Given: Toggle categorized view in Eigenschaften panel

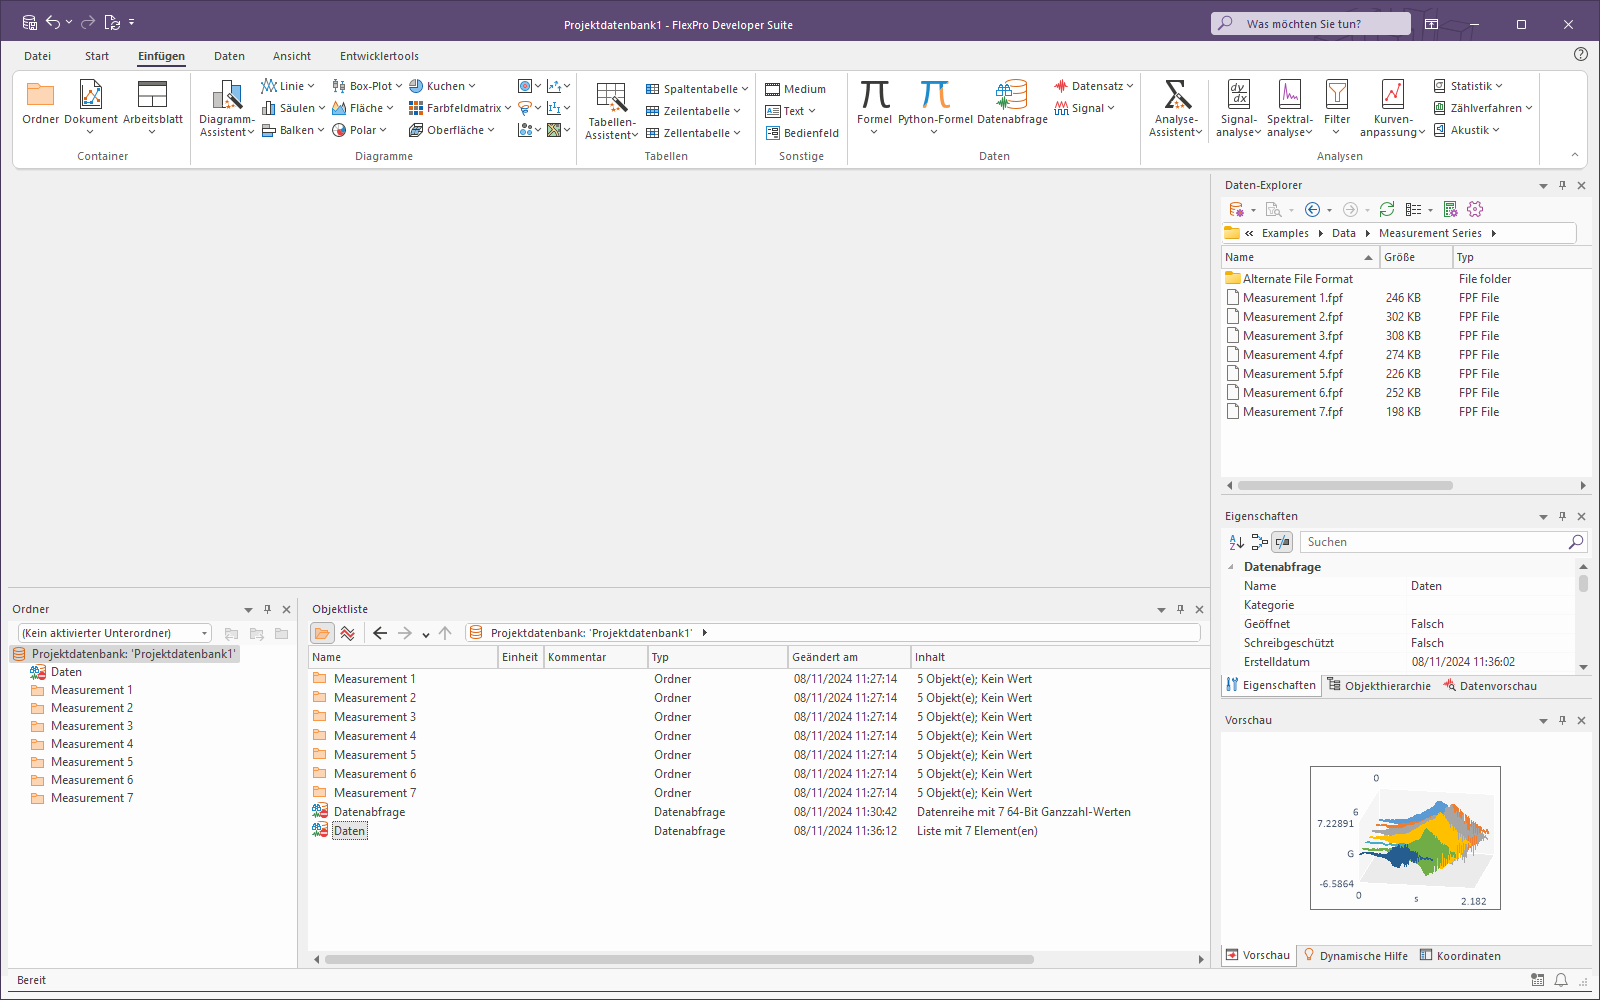Looking at the screenshot, I should pos(1260,542).
